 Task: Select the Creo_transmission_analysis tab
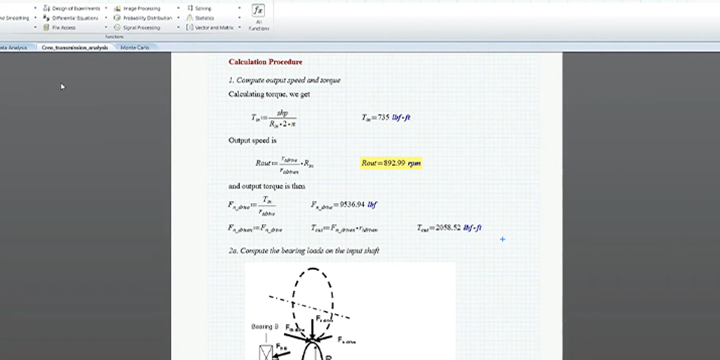point(75,47)
